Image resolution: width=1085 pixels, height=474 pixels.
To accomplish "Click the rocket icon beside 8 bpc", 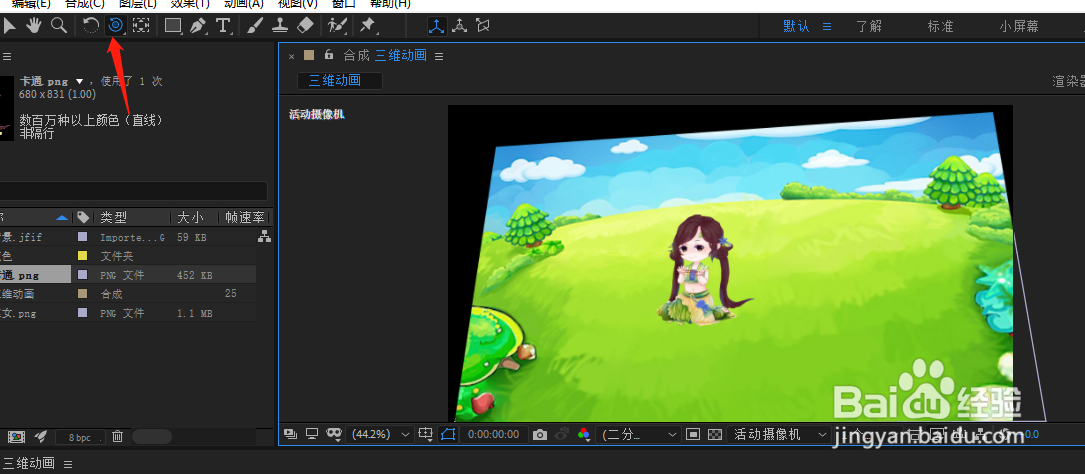I will 41,436.
